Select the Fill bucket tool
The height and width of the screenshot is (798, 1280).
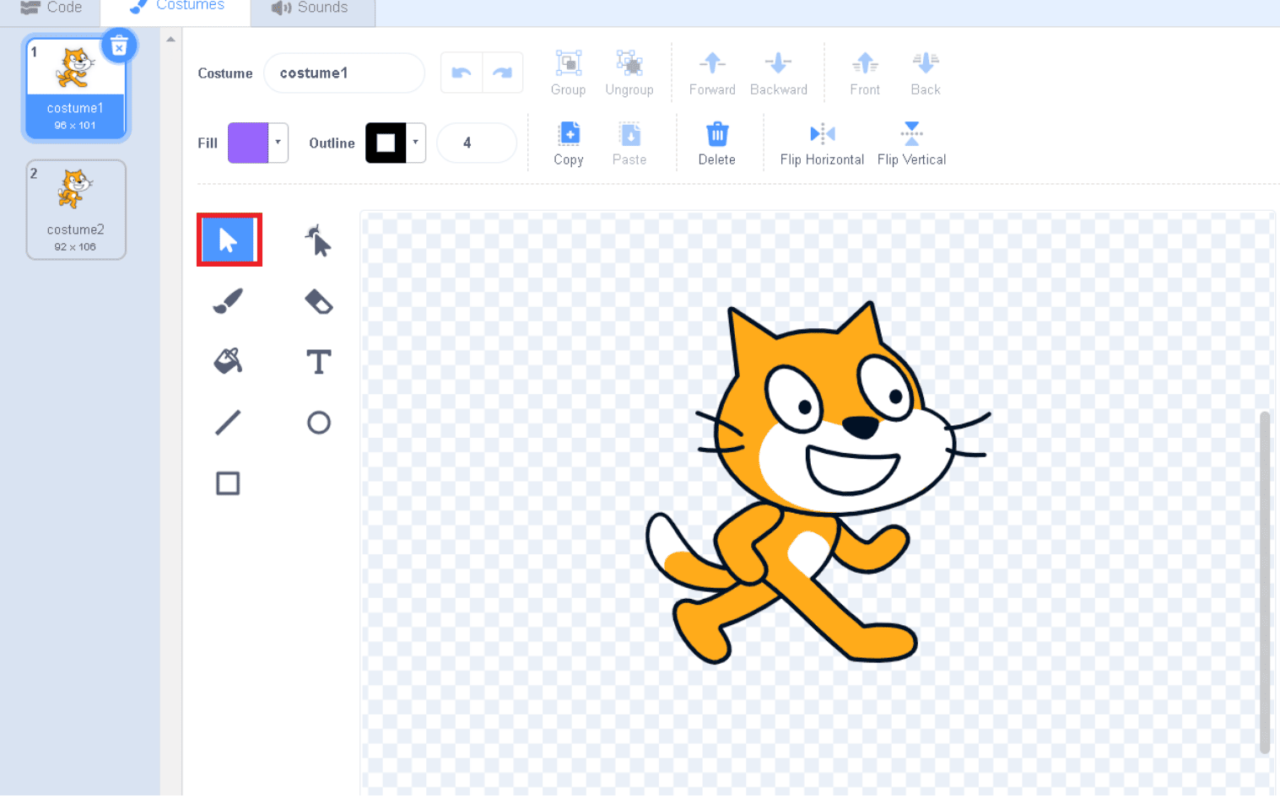(228, 361)
